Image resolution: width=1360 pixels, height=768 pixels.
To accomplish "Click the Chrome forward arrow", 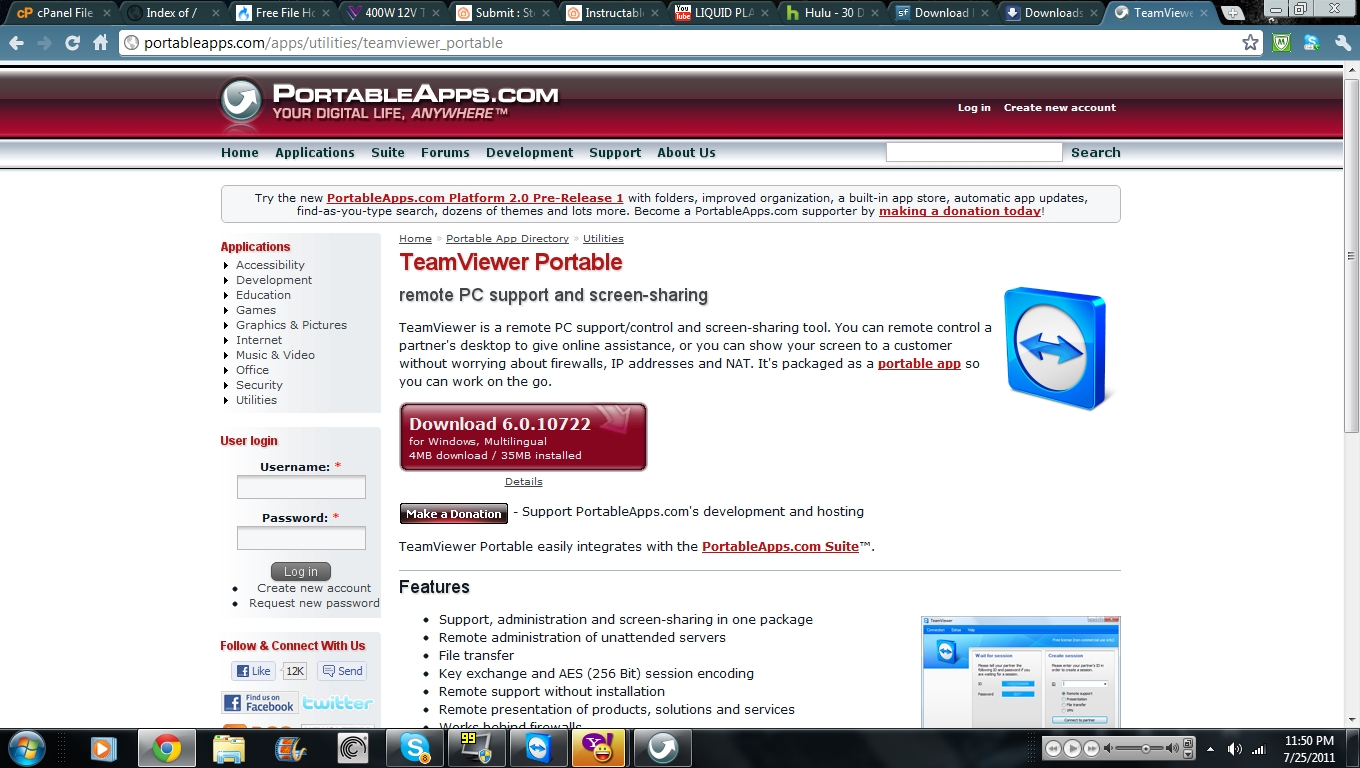I will tap(44, 43).
